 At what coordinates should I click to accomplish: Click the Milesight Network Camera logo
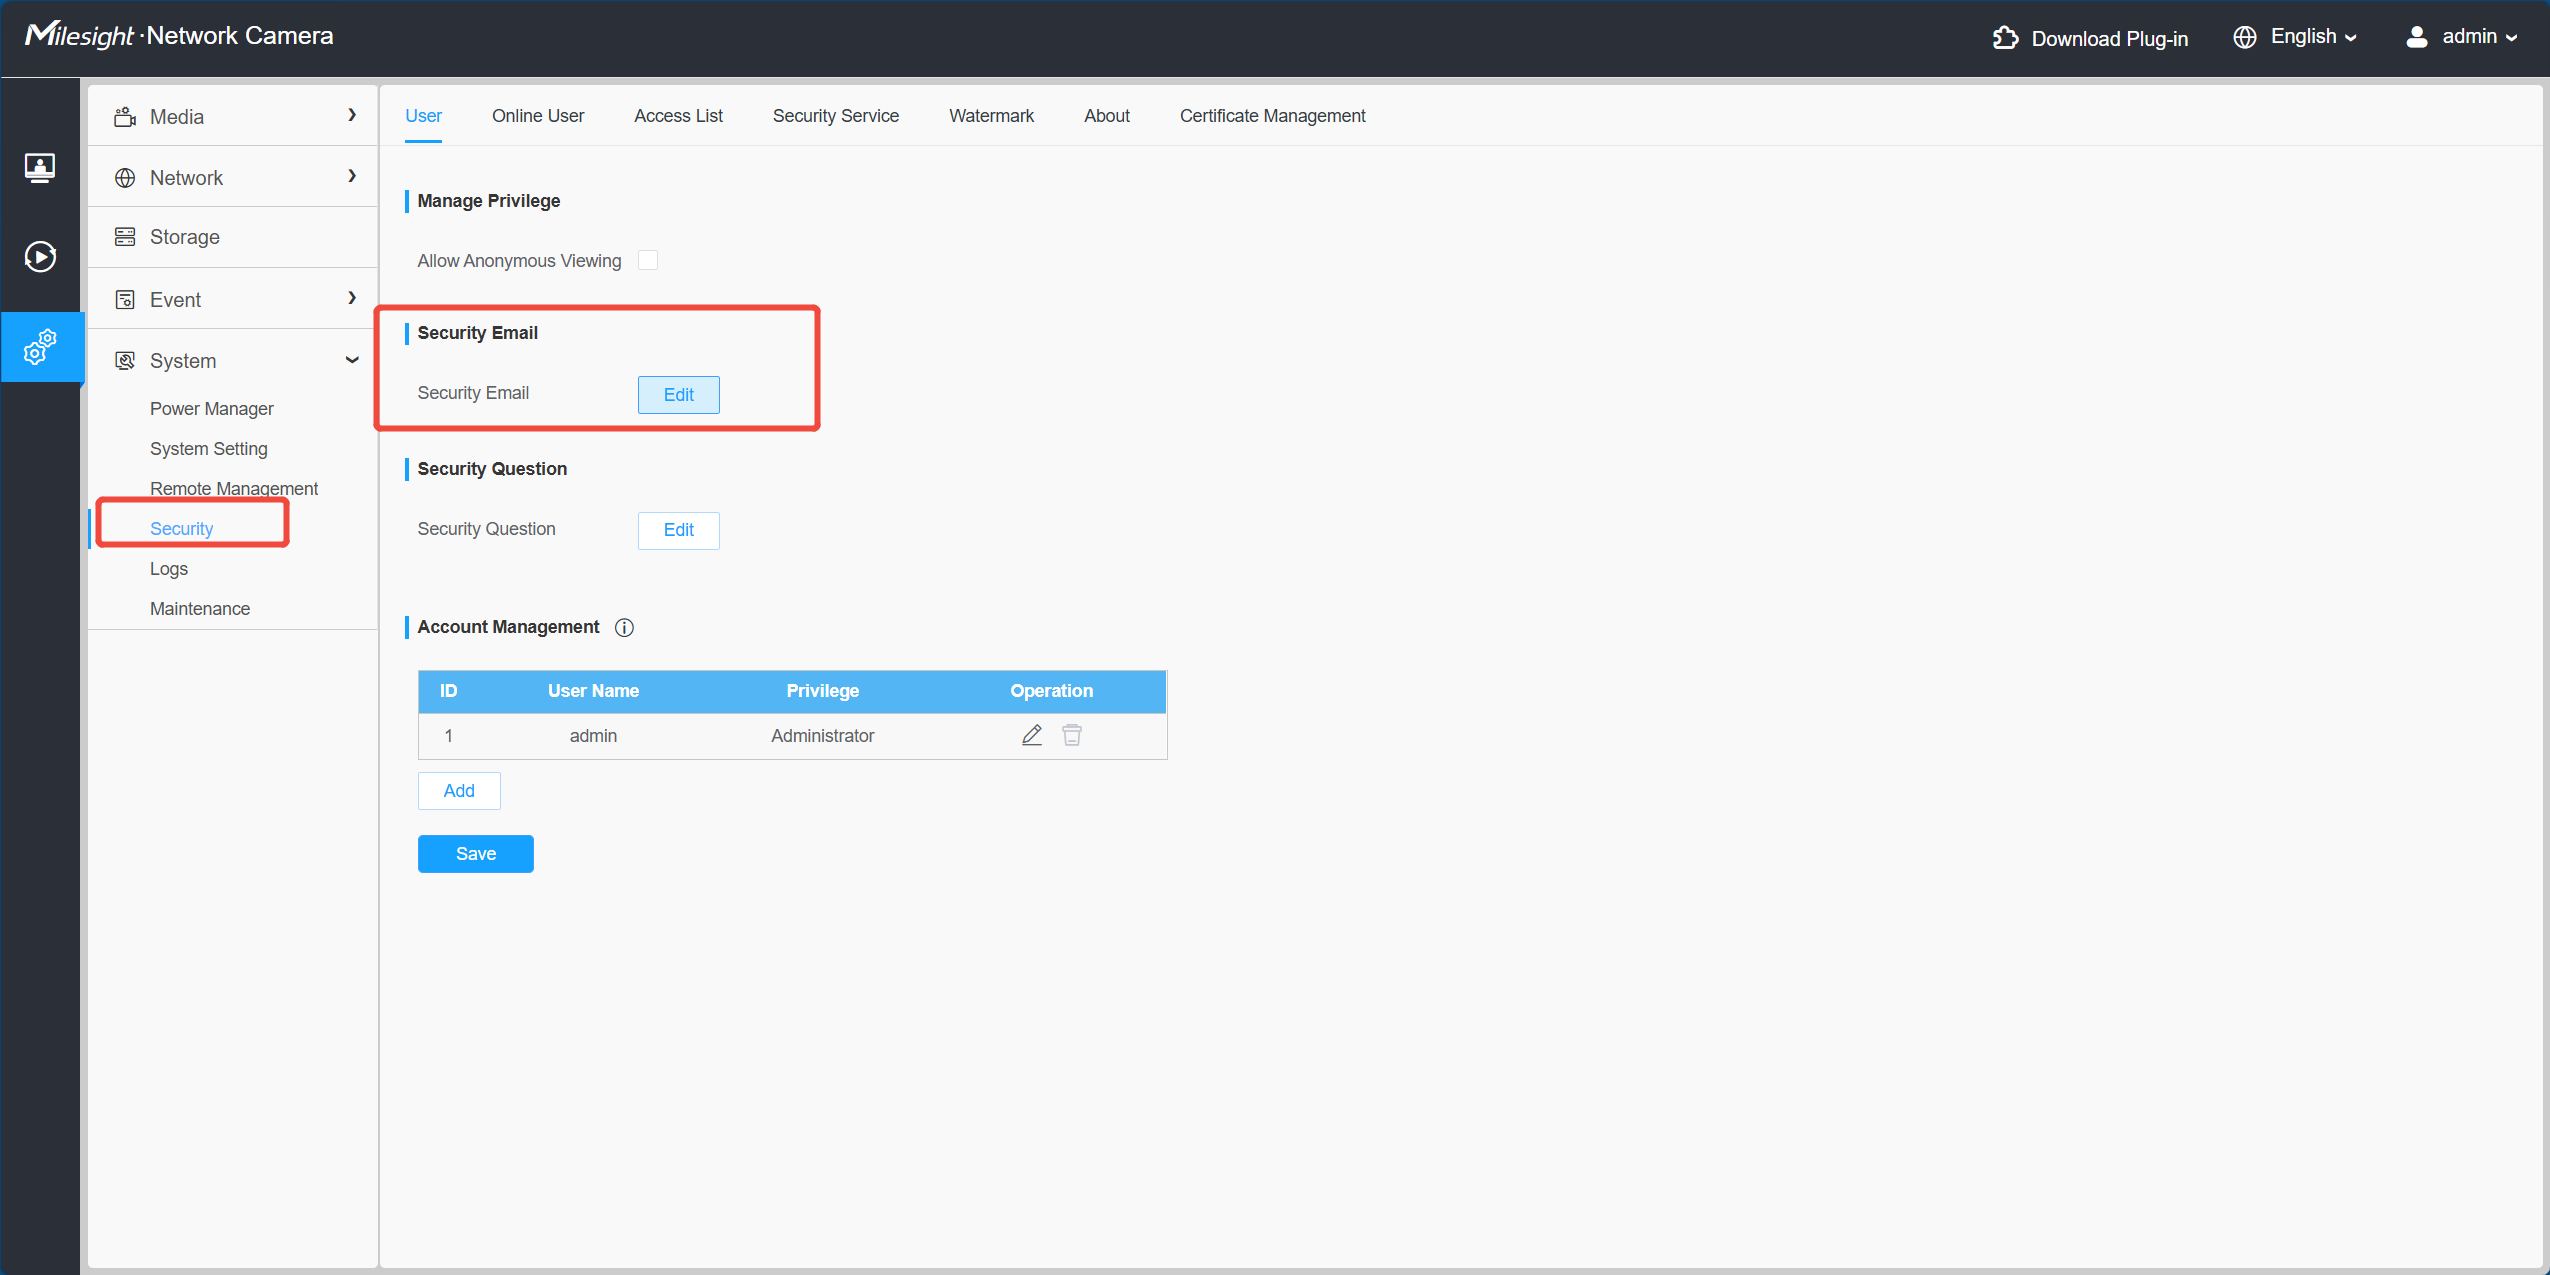pyautogui.click(x=179, y=36)
